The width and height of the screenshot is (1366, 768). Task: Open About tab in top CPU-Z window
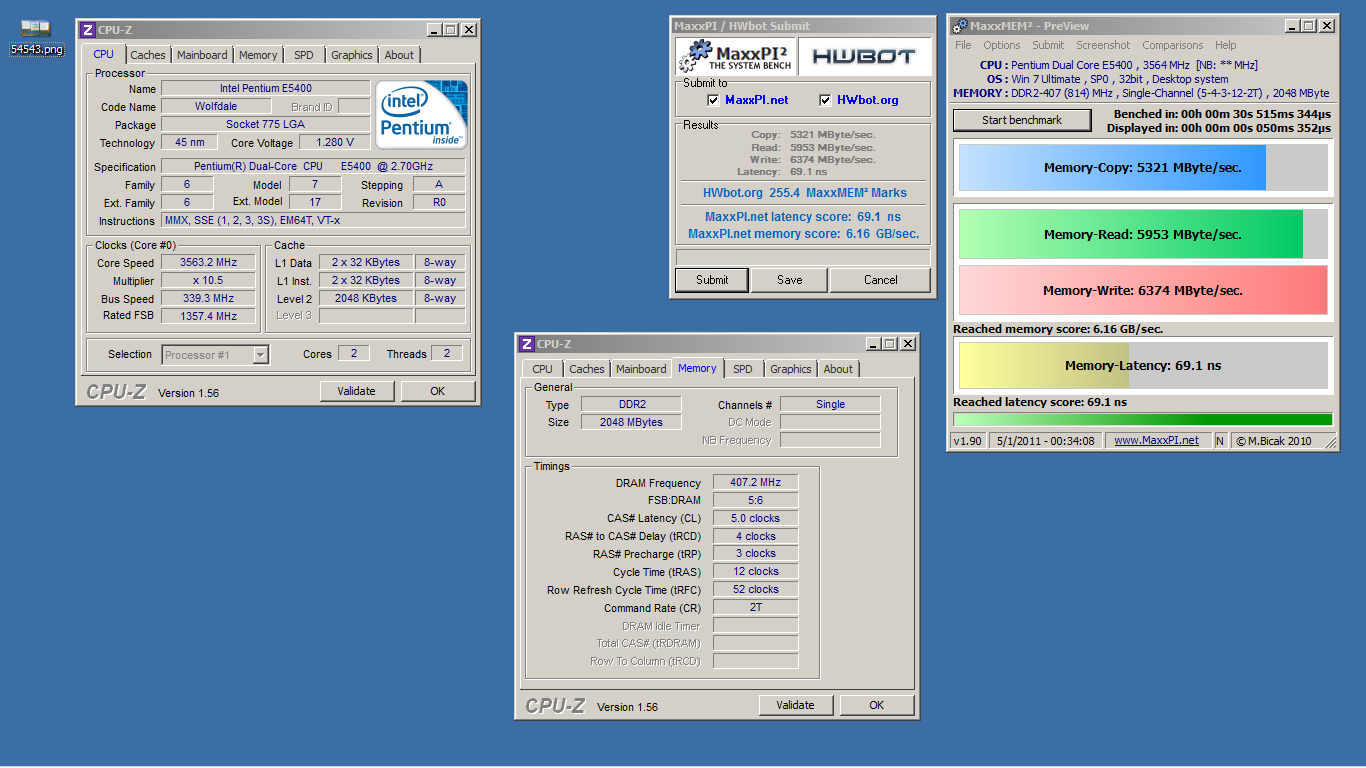coord(399,55)
